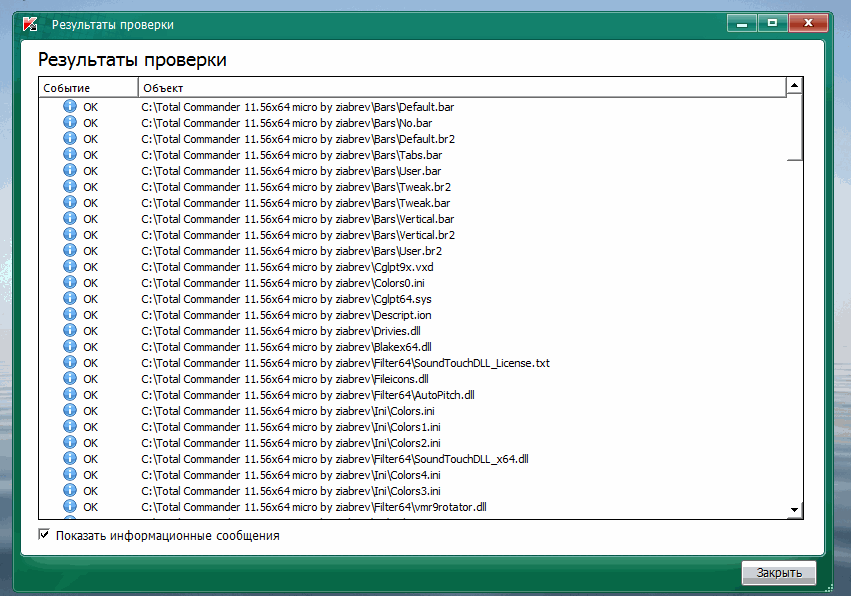851x596 pixels.
Task: Click the info icon beside vmr9rotator.dll row
Action: tap(70, 506)
